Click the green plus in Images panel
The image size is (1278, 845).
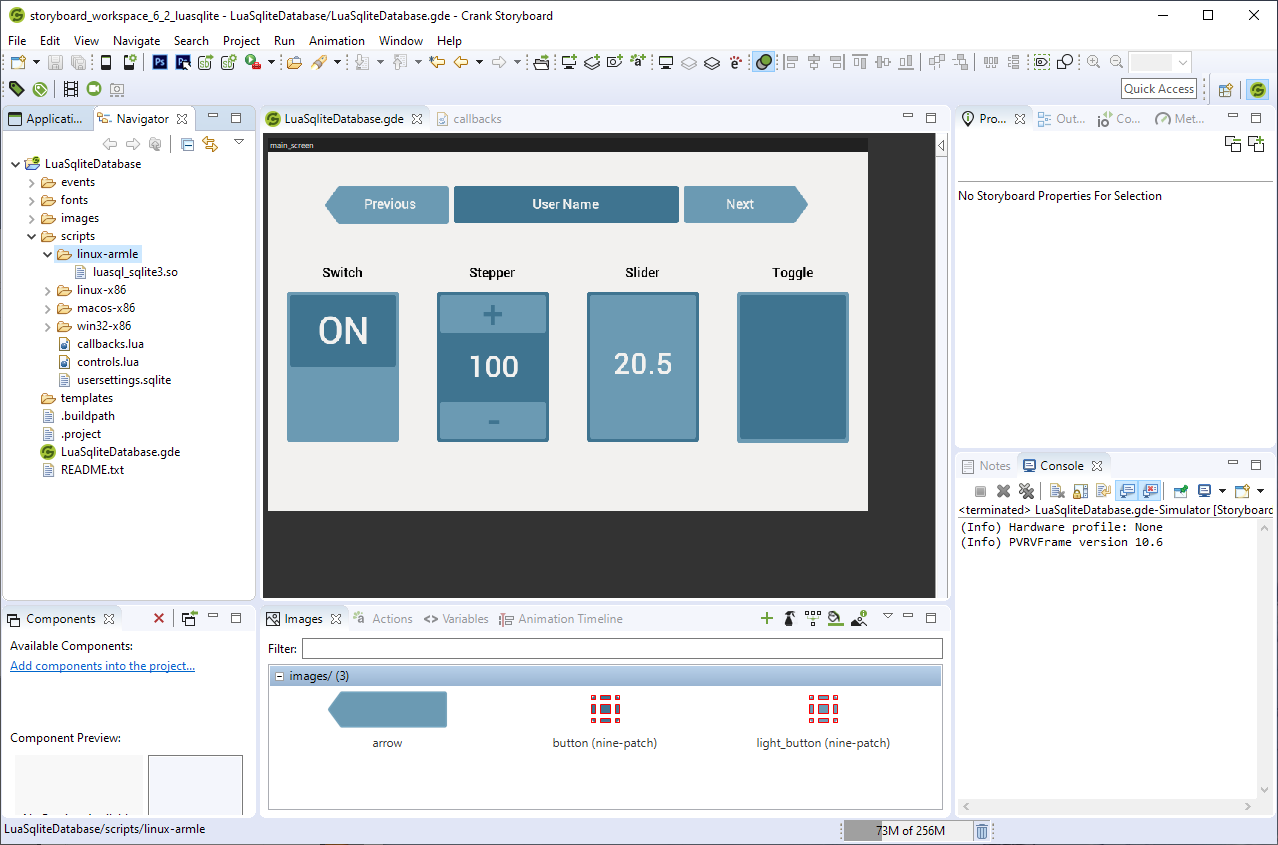pyautogui.click(x=767, y=619)
